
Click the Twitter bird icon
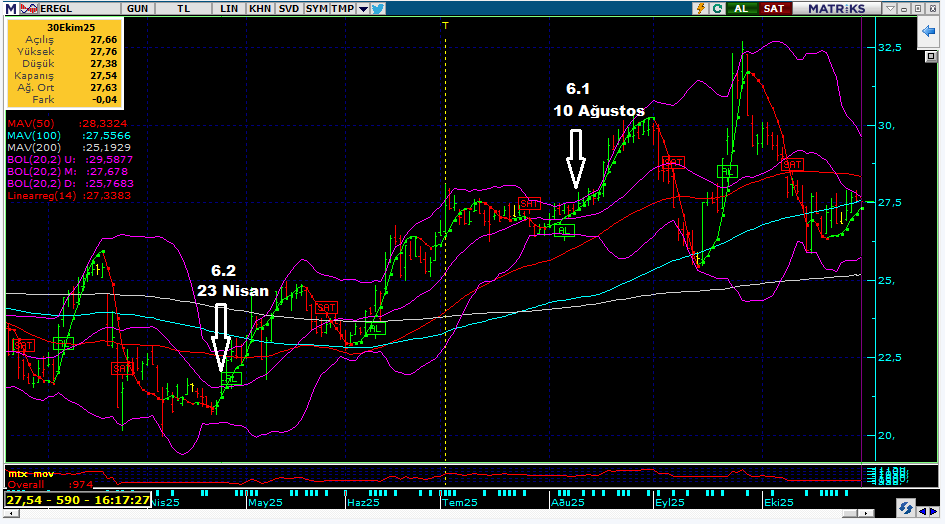(x=378, y=8)
